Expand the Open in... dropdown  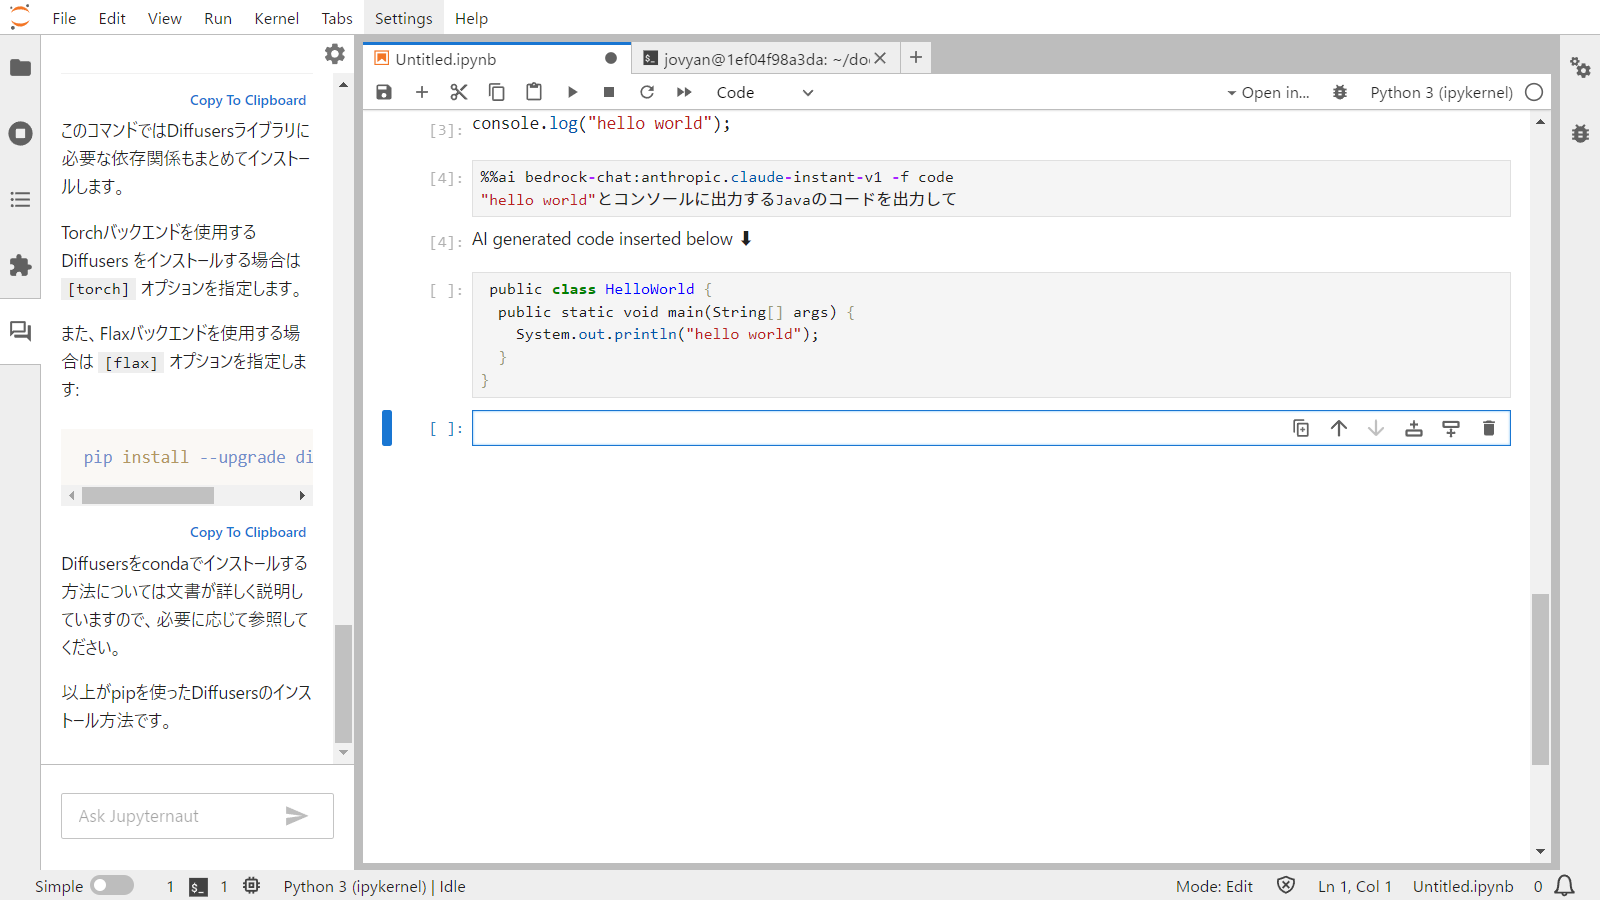[x=1268, y=92]
